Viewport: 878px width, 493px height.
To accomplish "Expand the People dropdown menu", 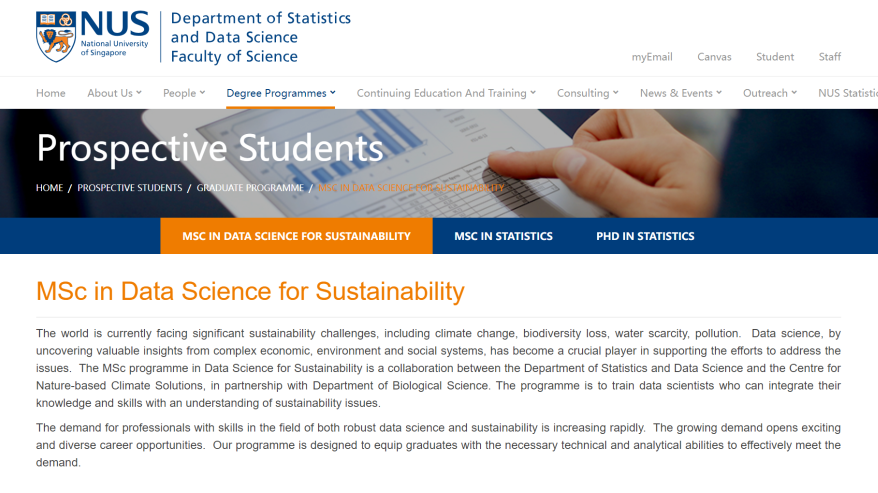I will (184, 93).
